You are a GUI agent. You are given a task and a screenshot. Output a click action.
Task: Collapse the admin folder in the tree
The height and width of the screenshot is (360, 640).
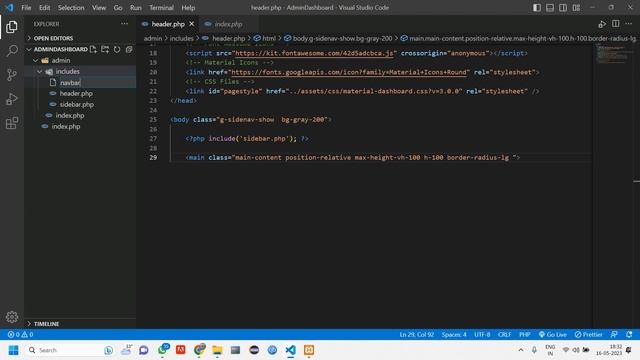tap(36, 60)
